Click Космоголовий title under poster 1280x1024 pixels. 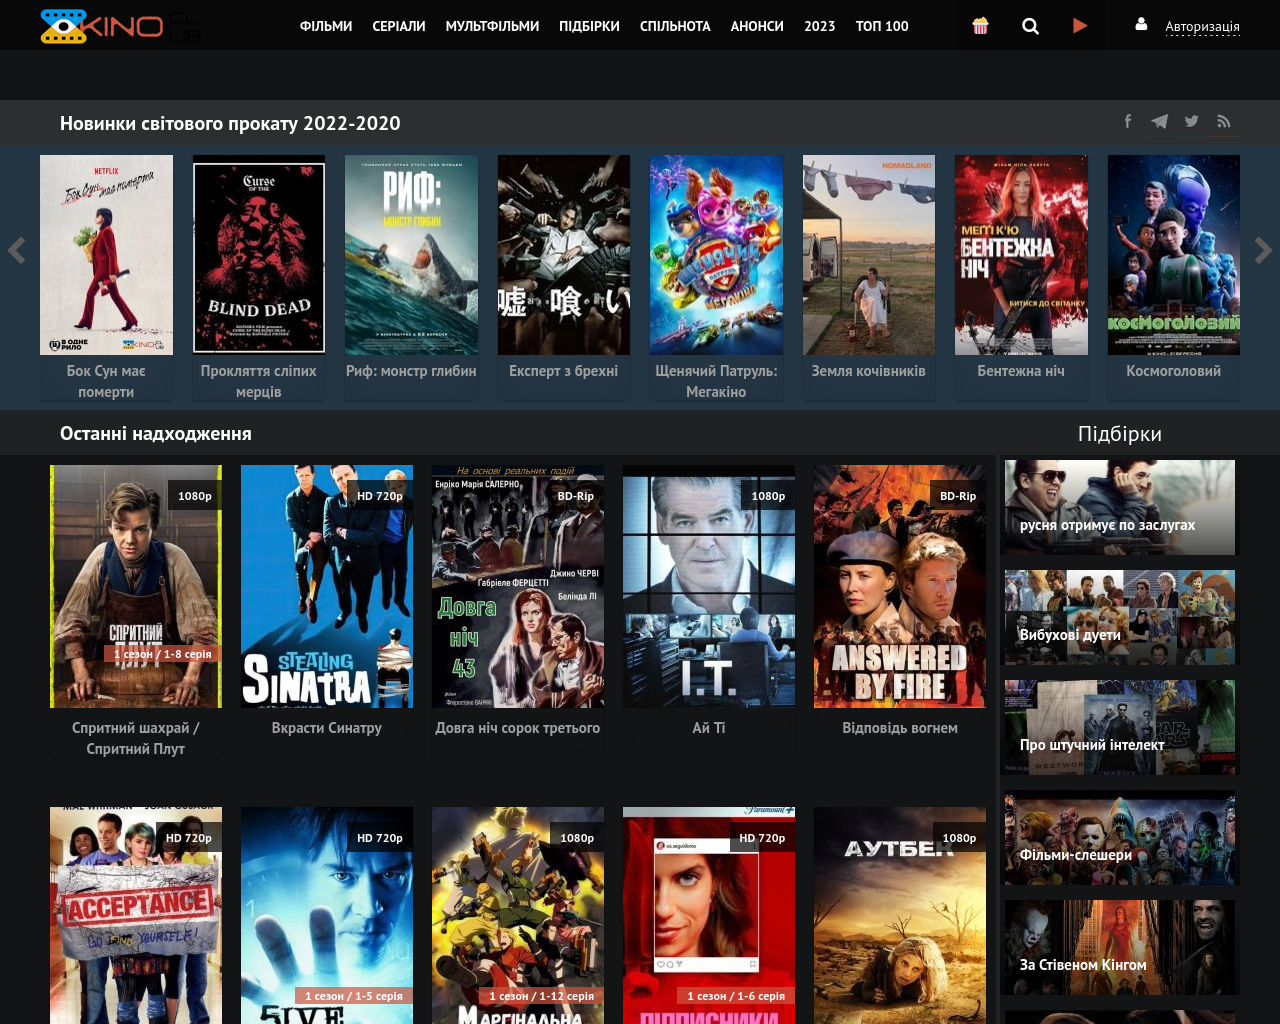[1174, 371]
